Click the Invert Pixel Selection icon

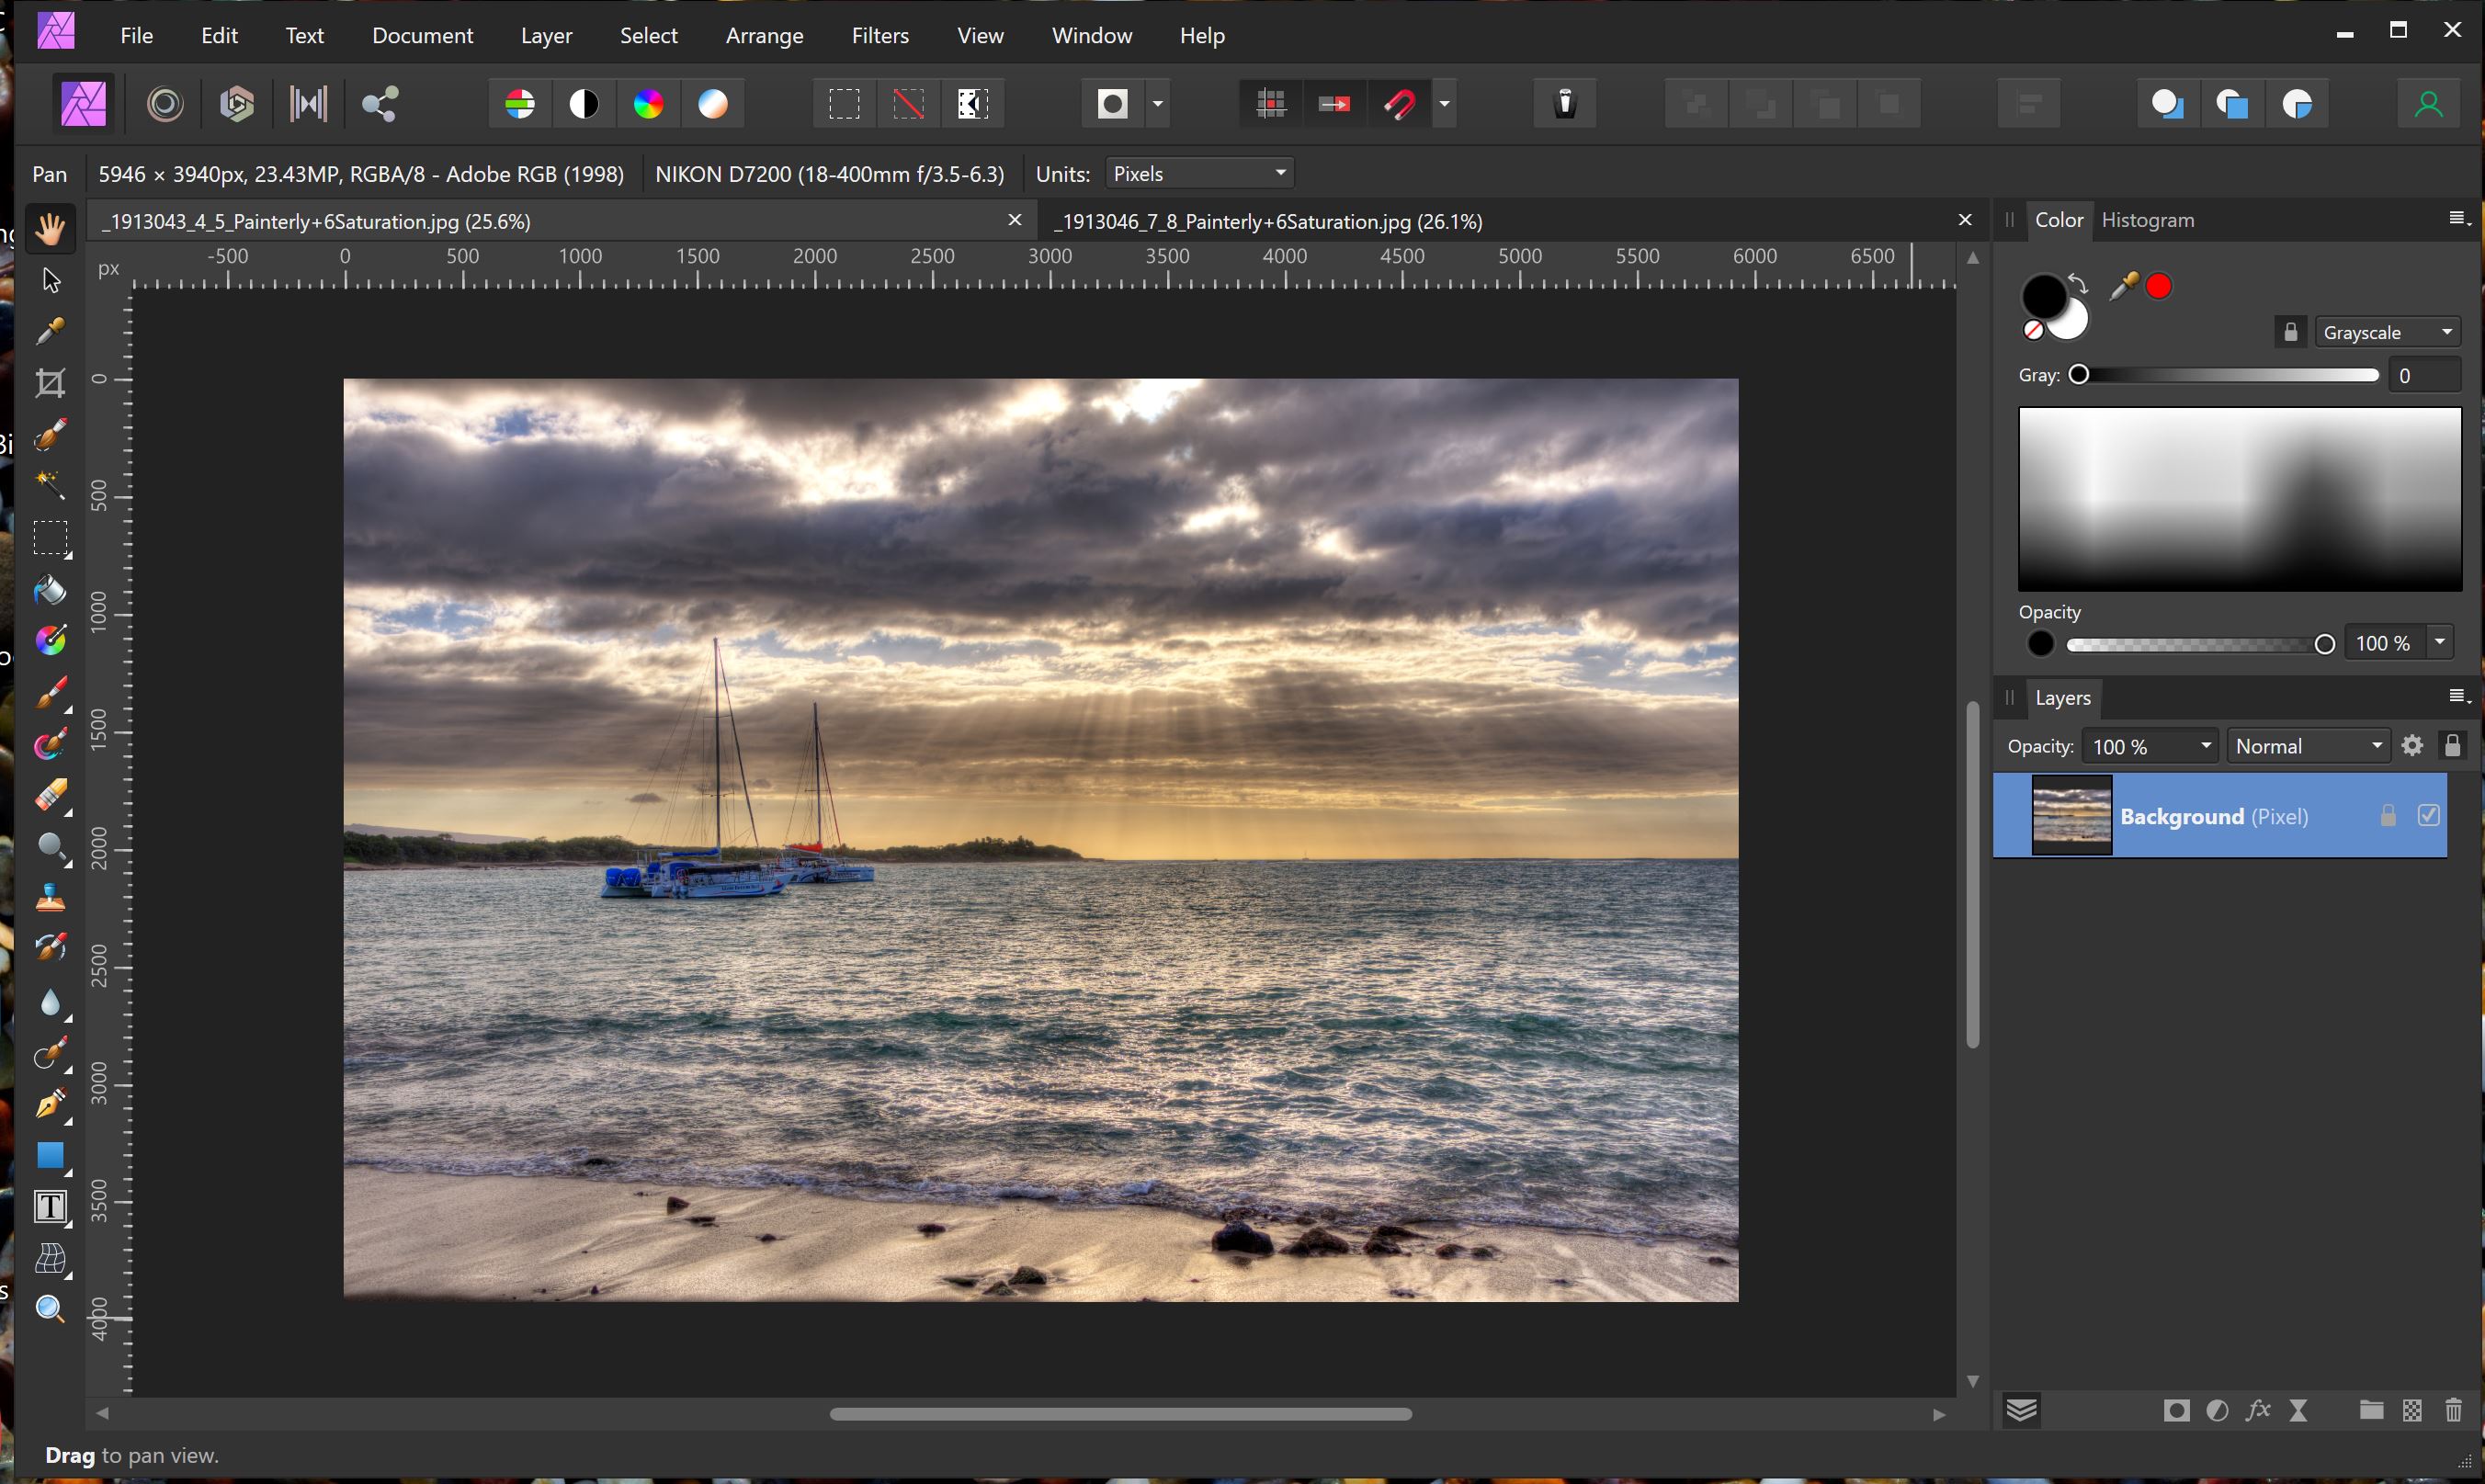(973, 104)
